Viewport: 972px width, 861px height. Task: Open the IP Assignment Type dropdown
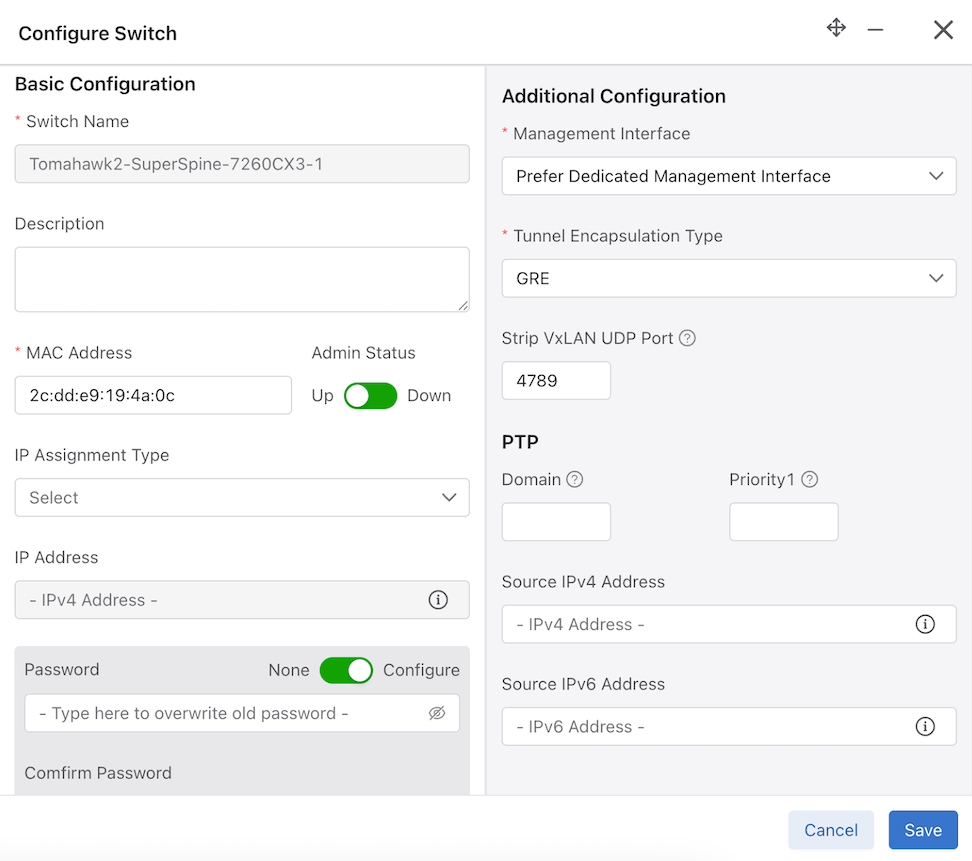point(242,498)
